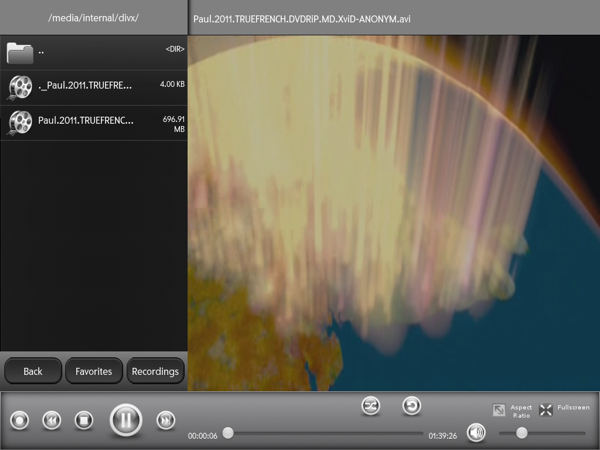The height and width of the screenshot is (450, 600).
Task: Open the Recordings list
Action: tap(155, 371)
